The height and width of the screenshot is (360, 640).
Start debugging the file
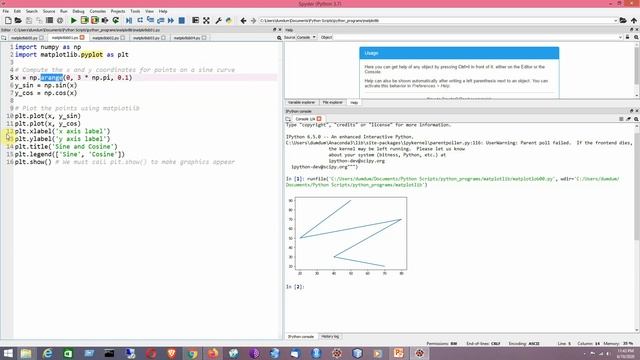pos(129,20)
